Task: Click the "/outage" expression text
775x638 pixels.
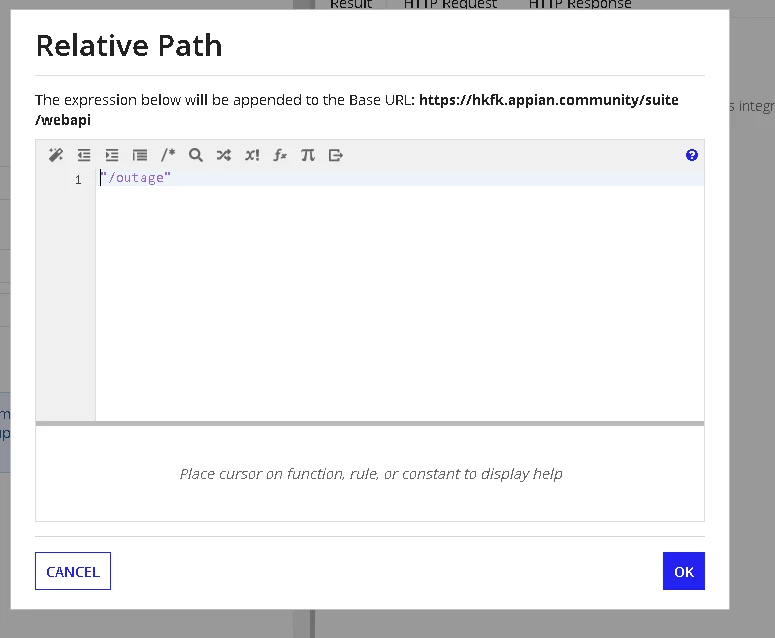Action: tap(135, 178)
